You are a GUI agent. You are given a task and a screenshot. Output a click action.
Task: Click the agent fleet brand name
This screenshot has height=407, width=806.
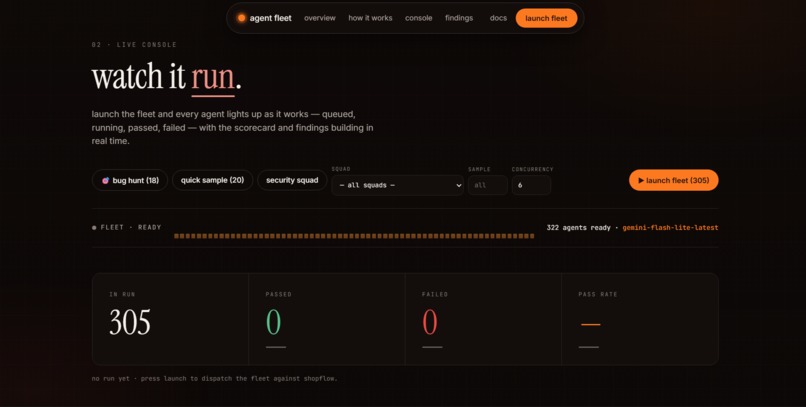[270, 18]
